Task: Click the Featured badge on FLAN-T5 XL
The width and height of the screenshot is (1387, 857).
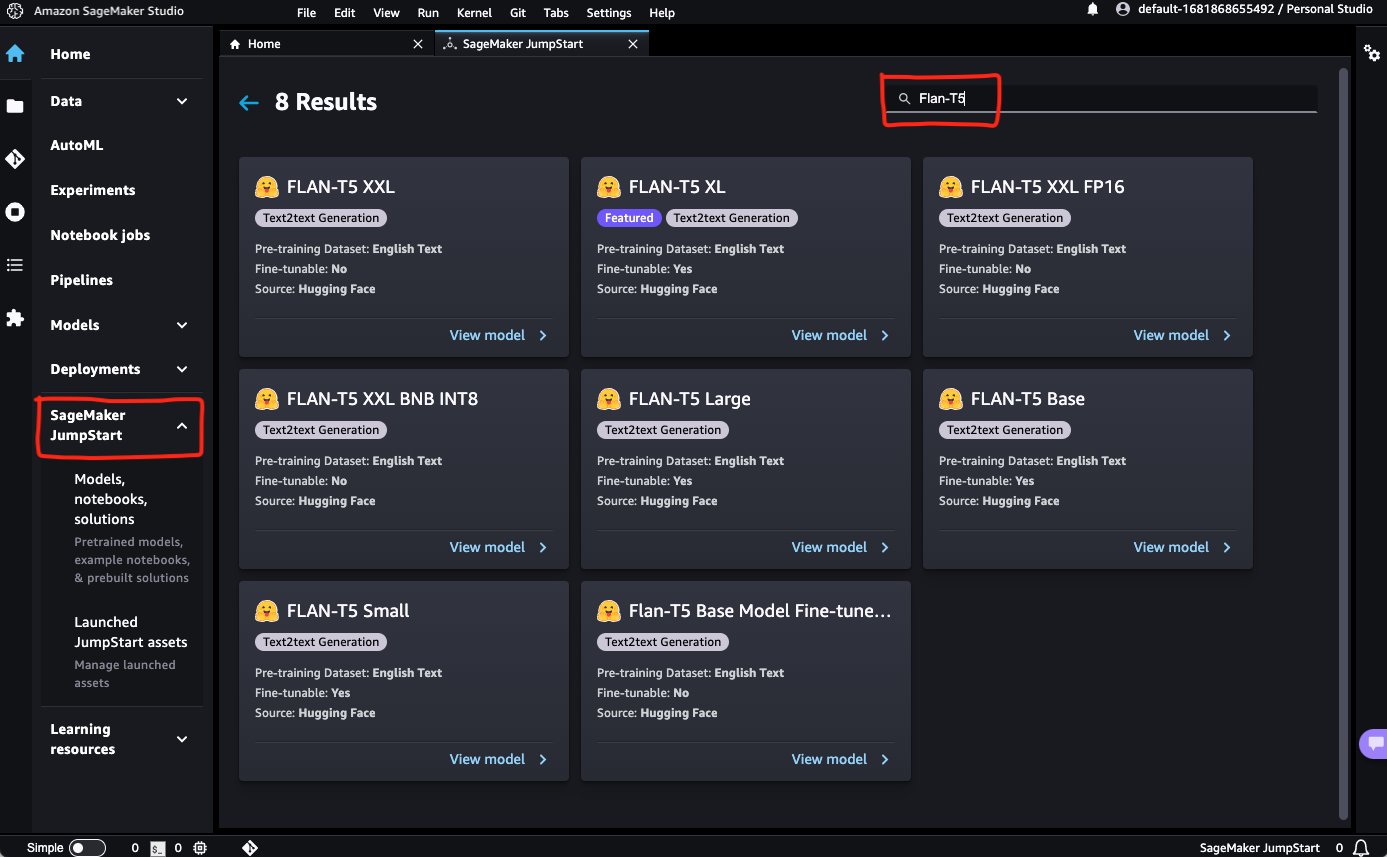Action: point(629,218)
